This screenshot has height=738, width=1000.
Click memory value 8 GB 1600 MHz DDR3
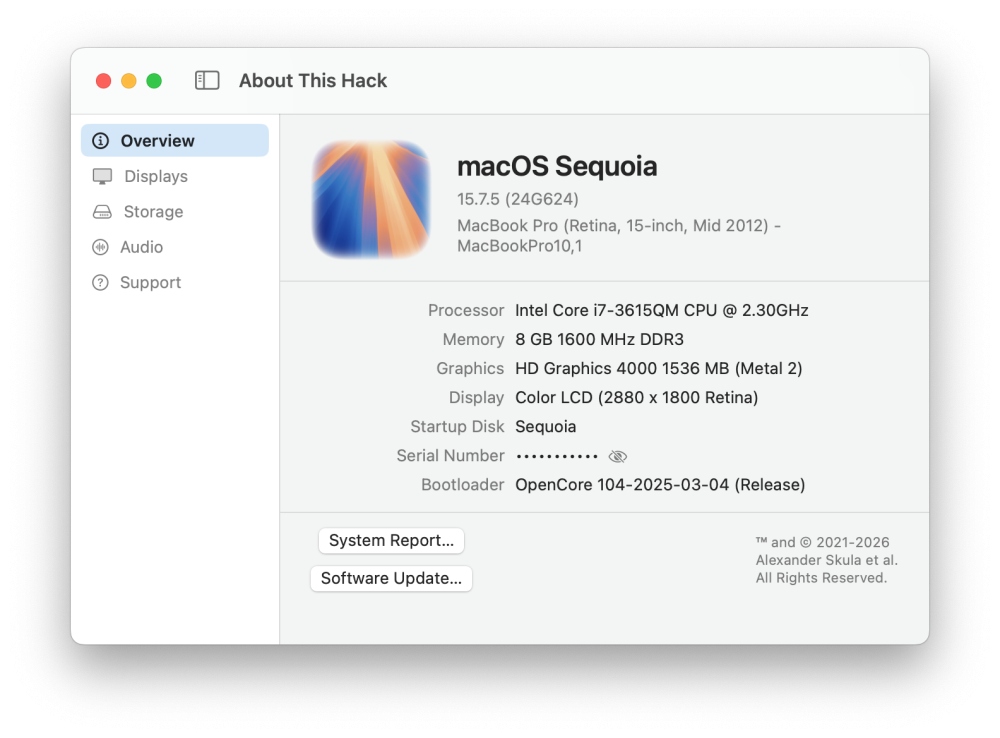[x=599, y=339]
